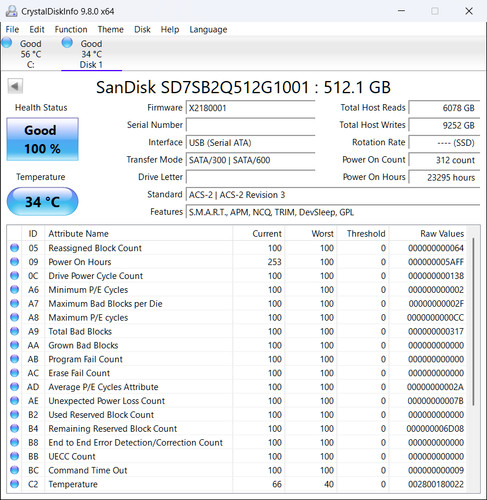Viewport: 487px width, 500px height.
Task: Click status orb of Total Bad Blocks
Action: (x=14, y=331)
